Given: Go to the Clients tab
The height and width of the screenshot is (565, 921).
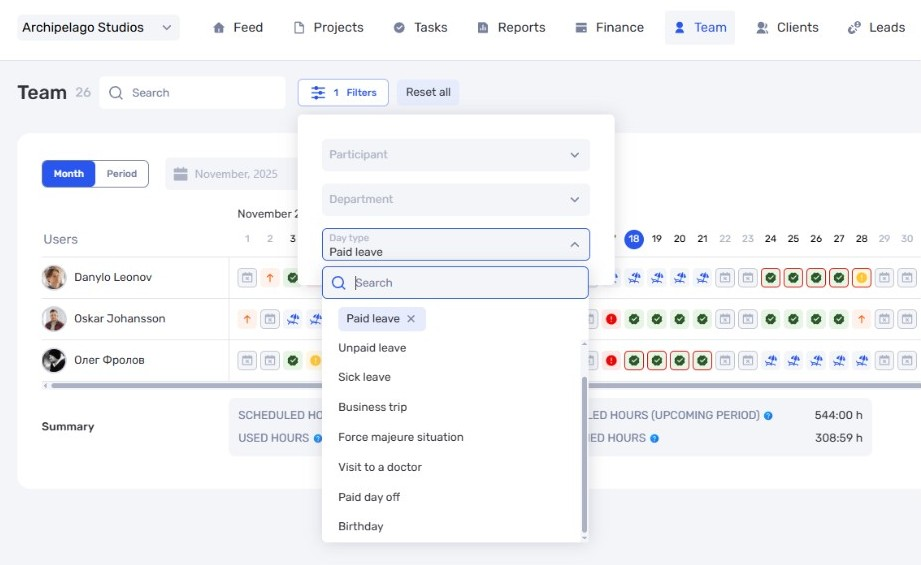Looking at the screenshot, I should click(787, 28).
